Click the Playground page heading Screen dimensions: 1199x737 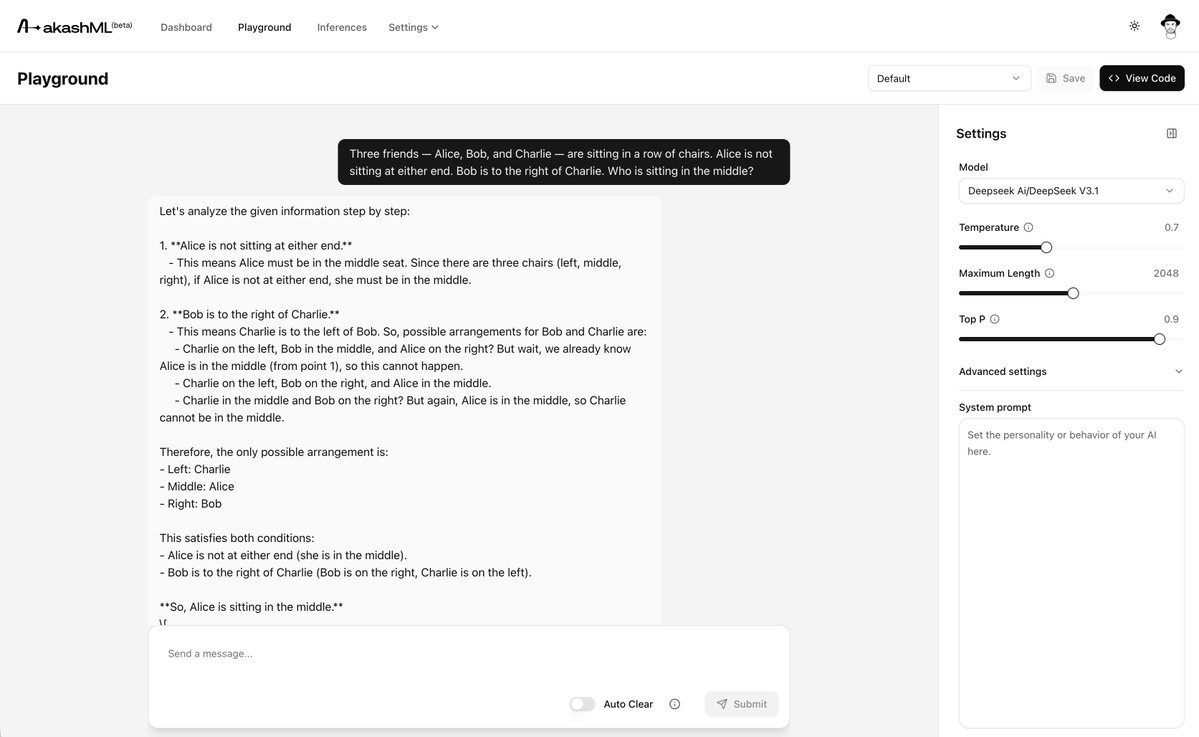tap(63, 79)
